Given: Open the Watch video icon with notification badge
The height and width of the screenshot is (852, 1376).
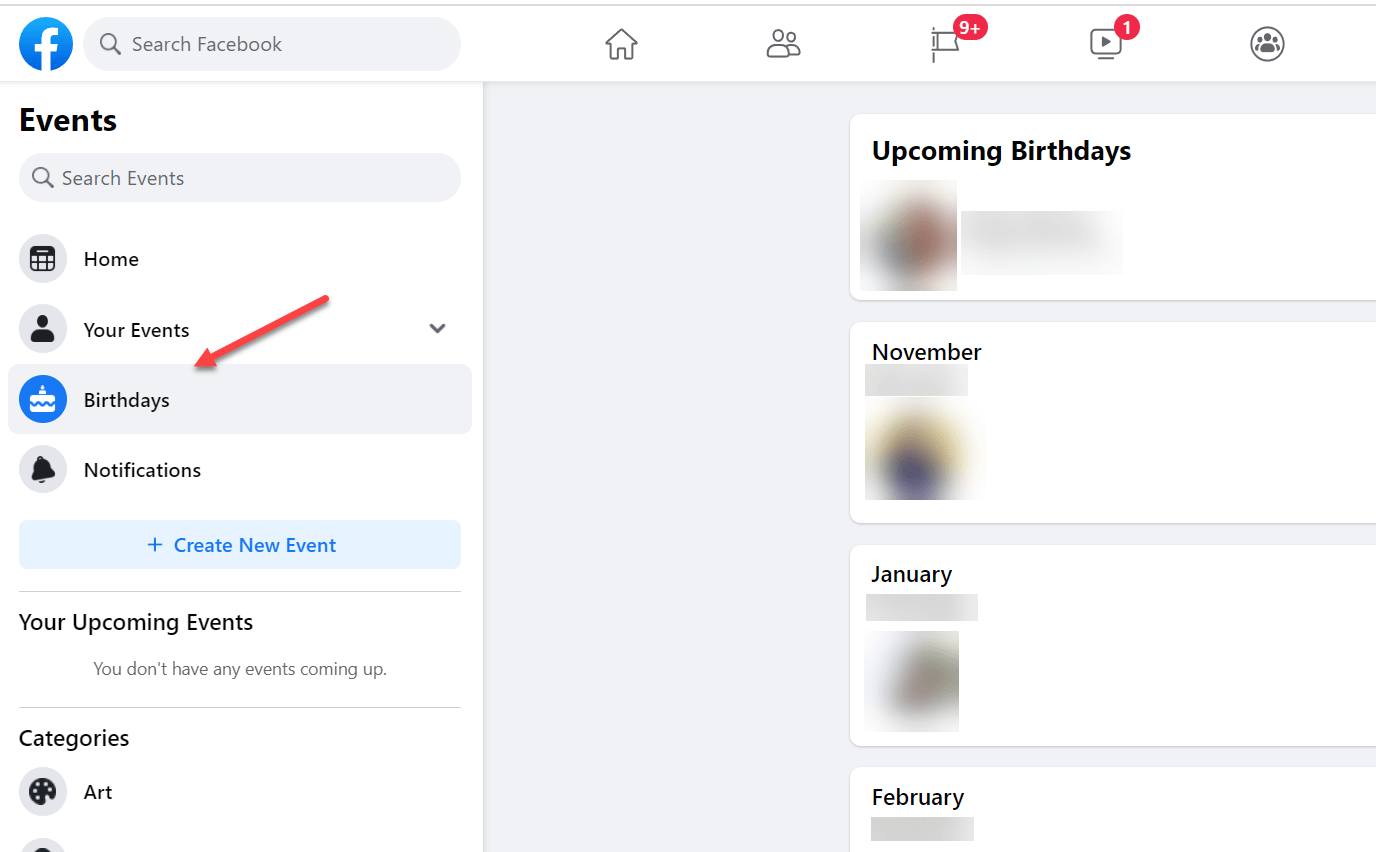Looking at the screenshot, I should [x=1106, y=44].
